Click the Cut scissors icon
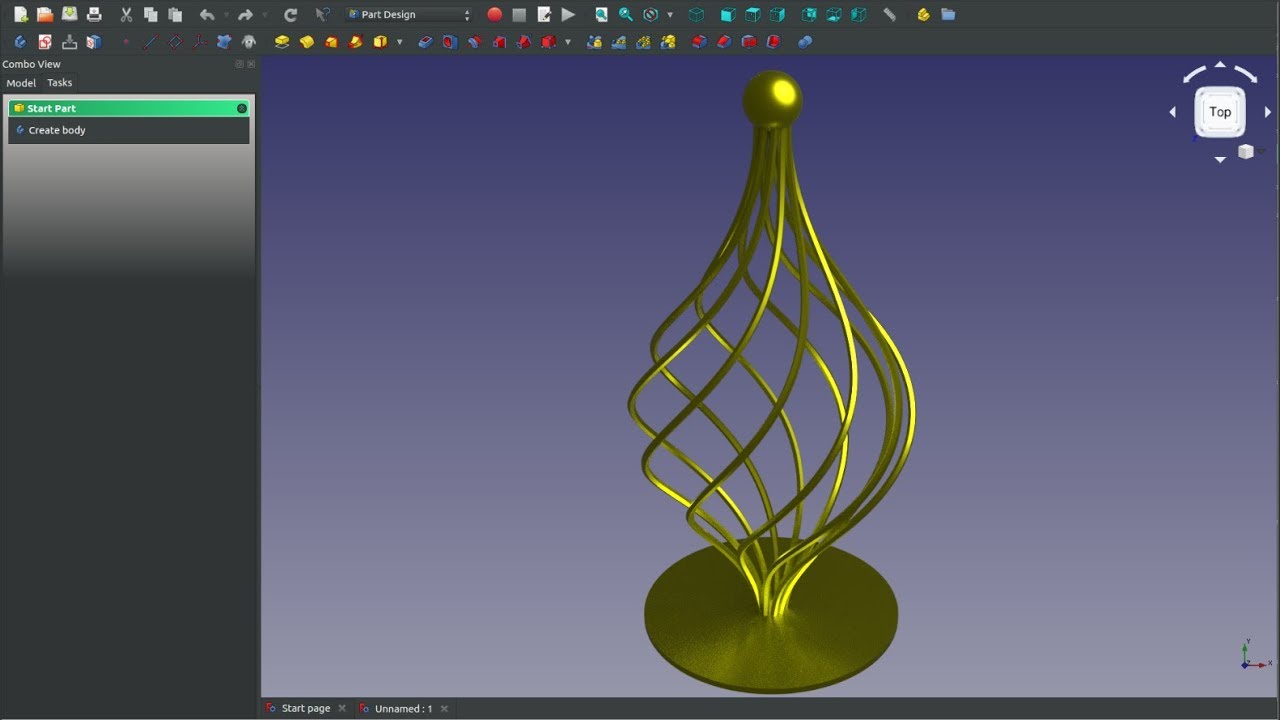Image resolution: width=1280 pixels, height=720 pixels. click(x=126, y=15)
